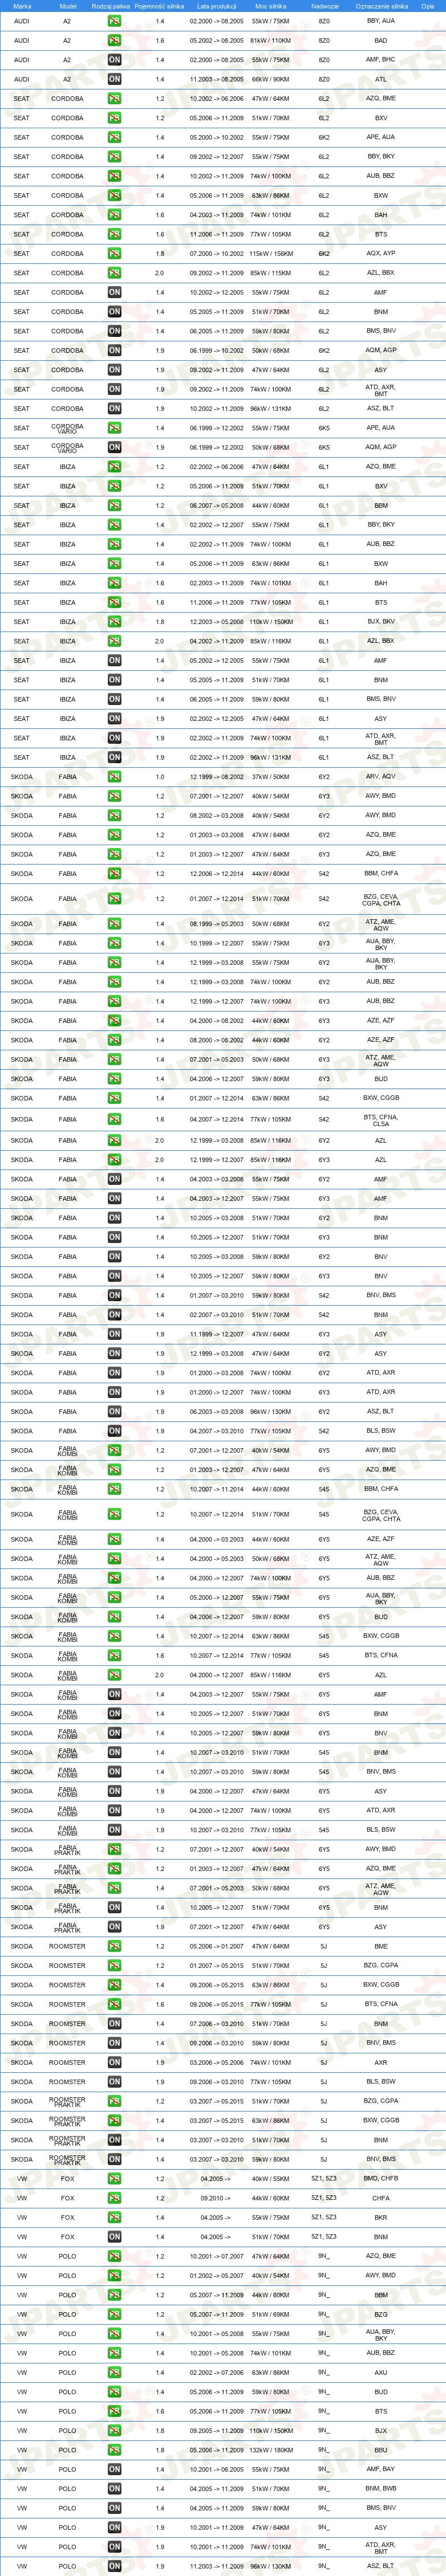This screenshot has height=2576, width=446.
Task: Select petrol icon in Seat Cordoba BAH row
Action: coord(114,215)
